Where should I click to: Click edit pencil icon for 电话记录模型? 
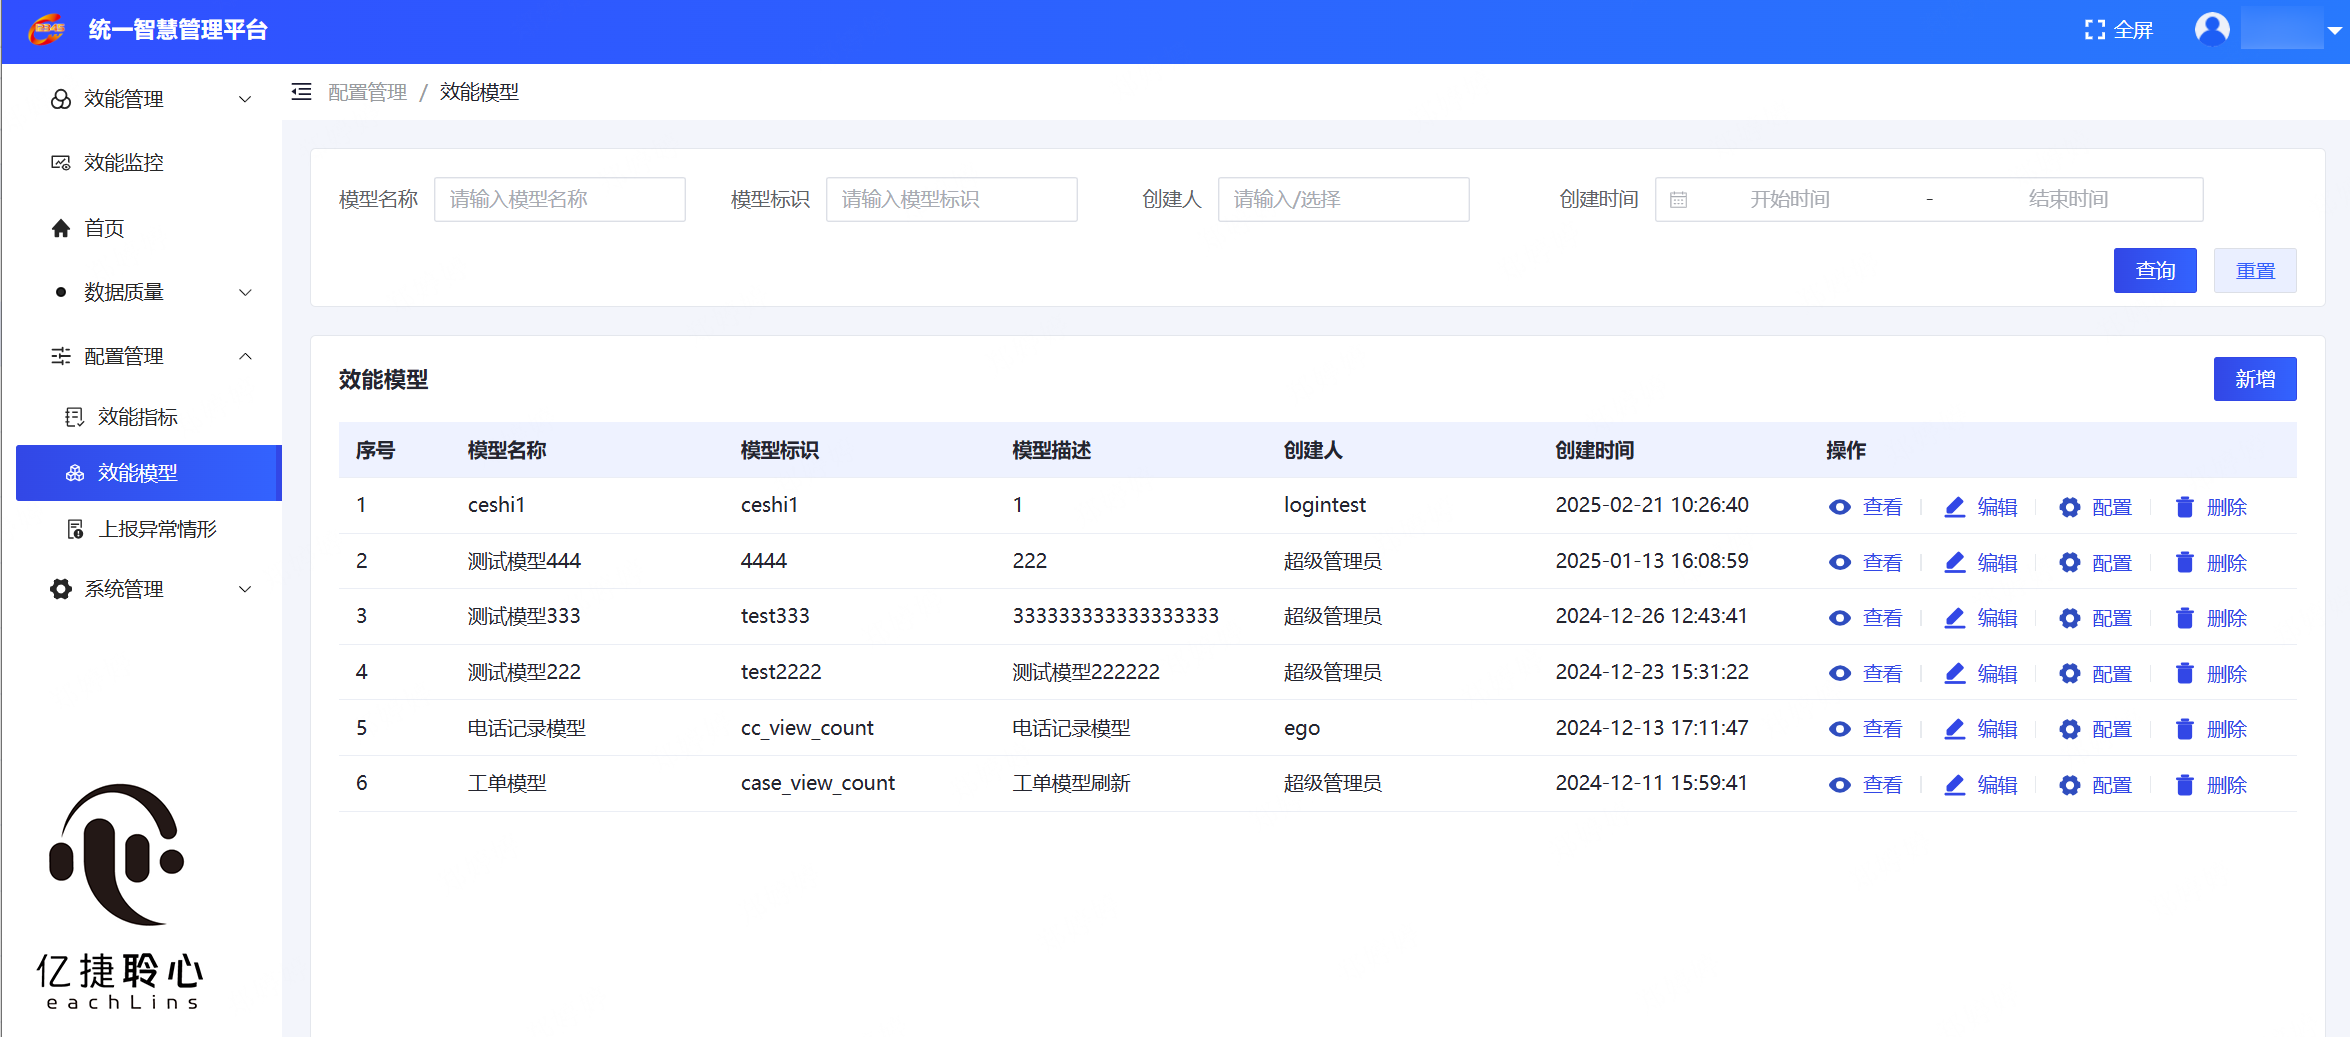click(x=1955, y=729)
